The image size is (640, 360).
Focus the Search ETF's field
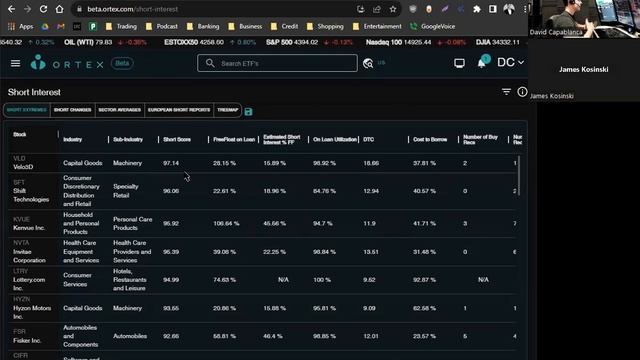pyautogui.click(x=277, y=63)
